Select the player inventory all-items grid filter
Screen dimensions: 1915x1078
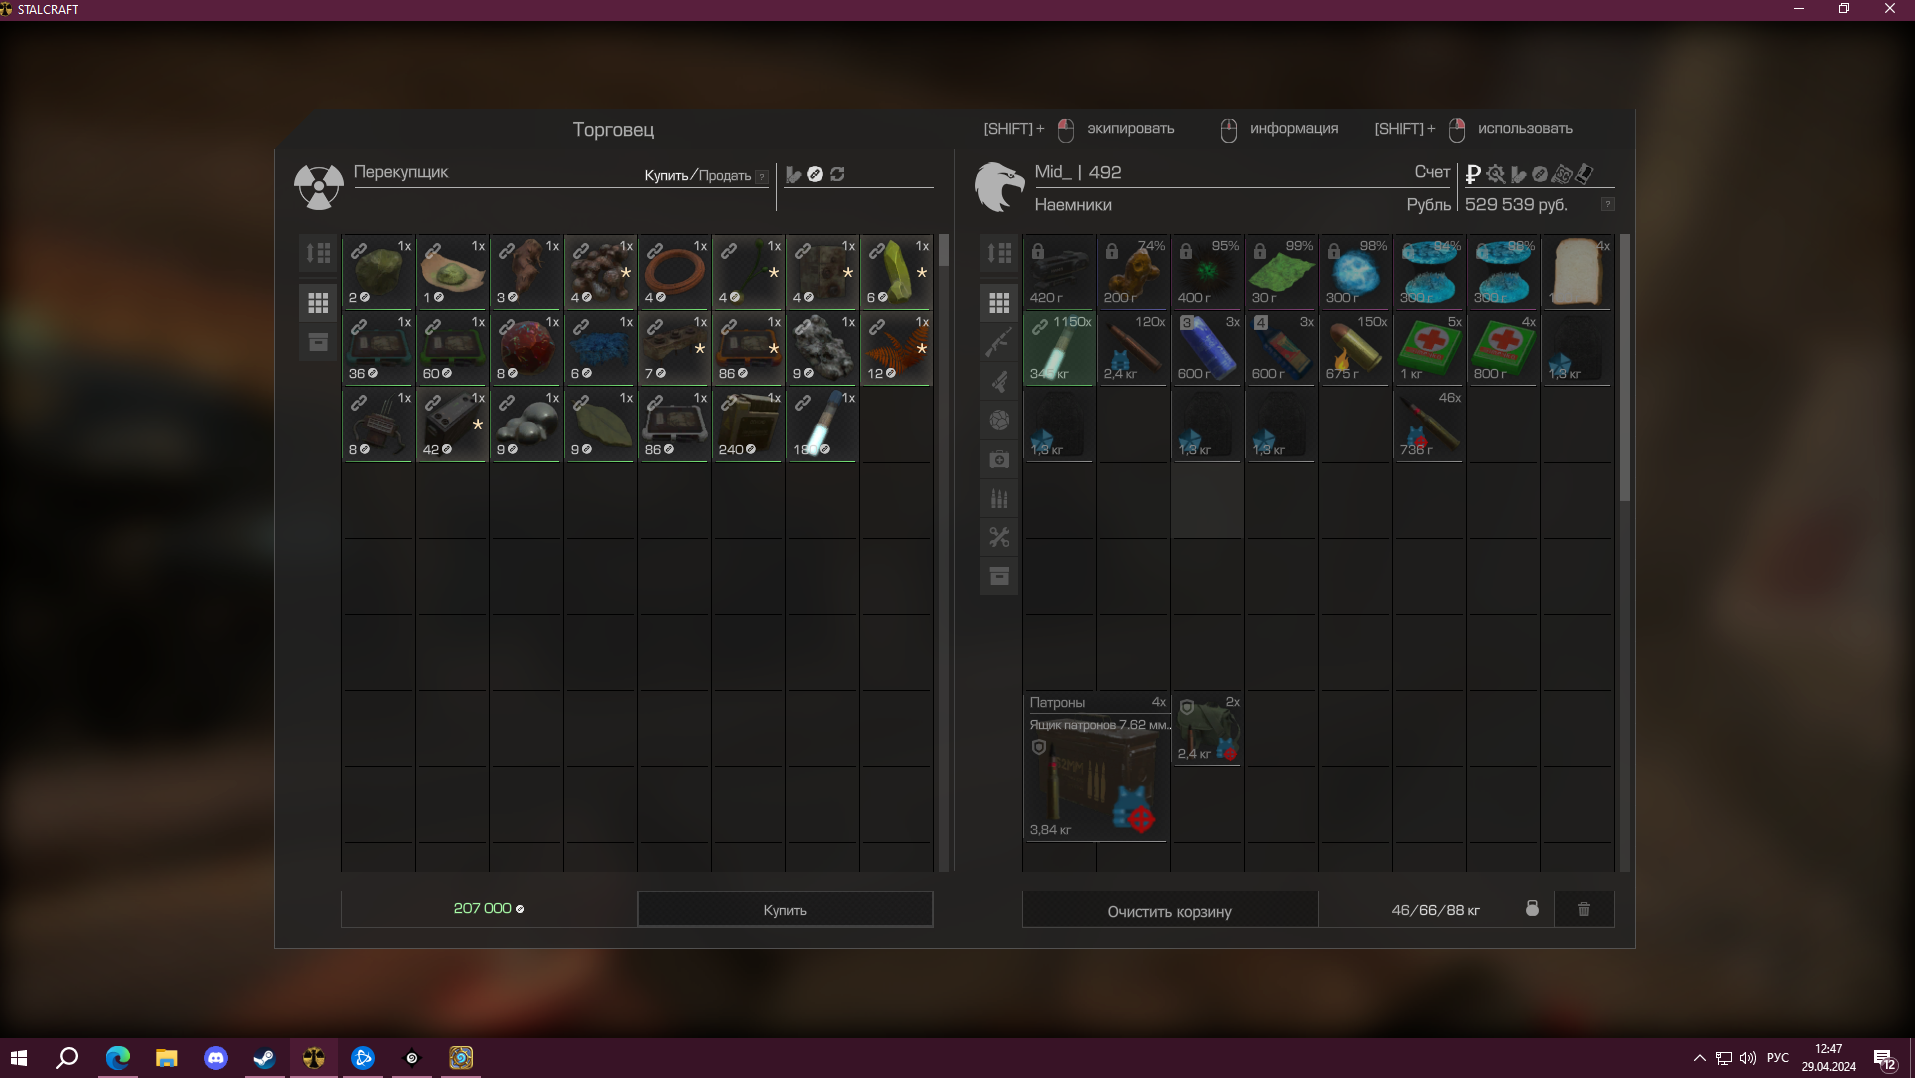[999, 302]
